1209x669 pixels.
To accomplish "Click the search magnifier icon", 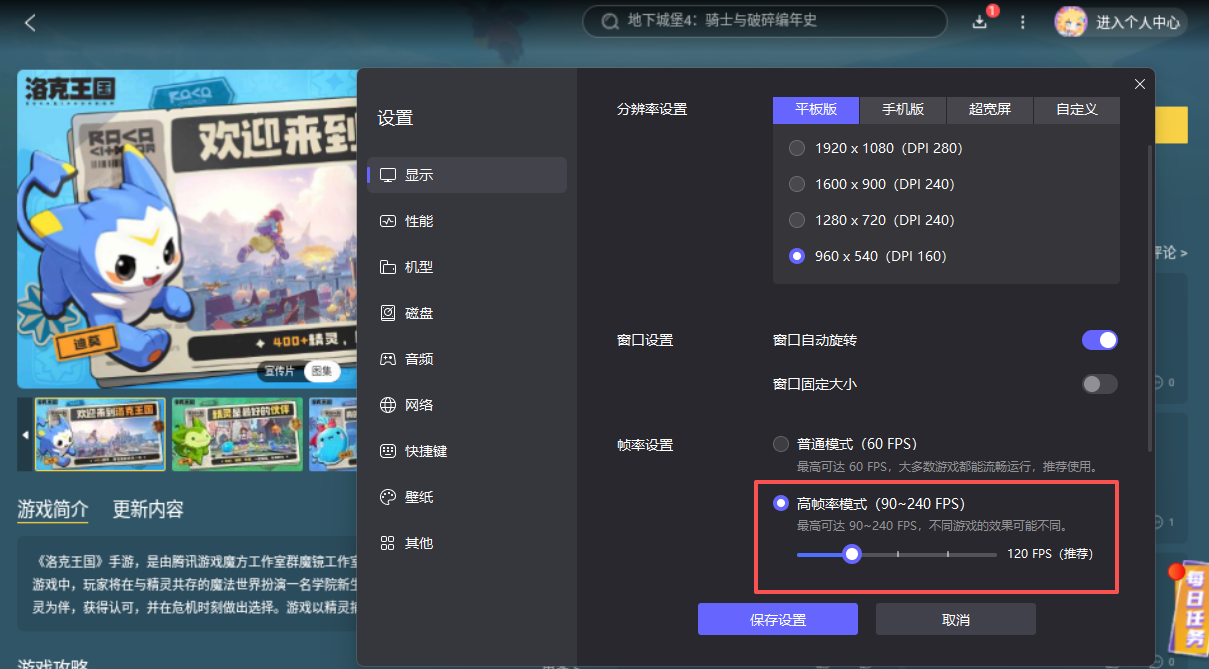I will click(608, 21).
